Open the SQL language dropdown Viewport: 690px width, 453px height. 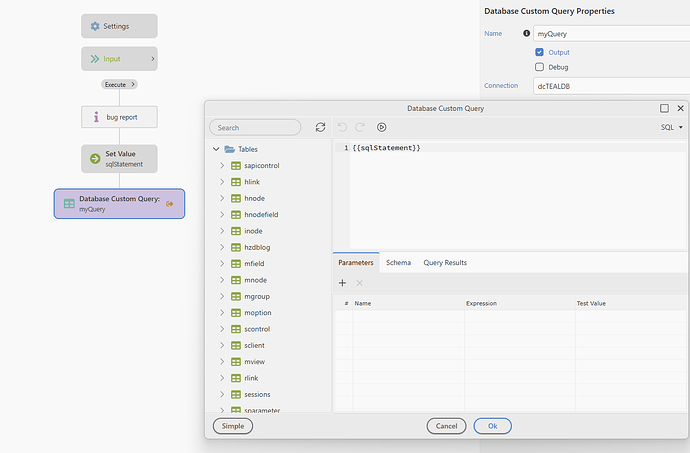coord(671,128)
